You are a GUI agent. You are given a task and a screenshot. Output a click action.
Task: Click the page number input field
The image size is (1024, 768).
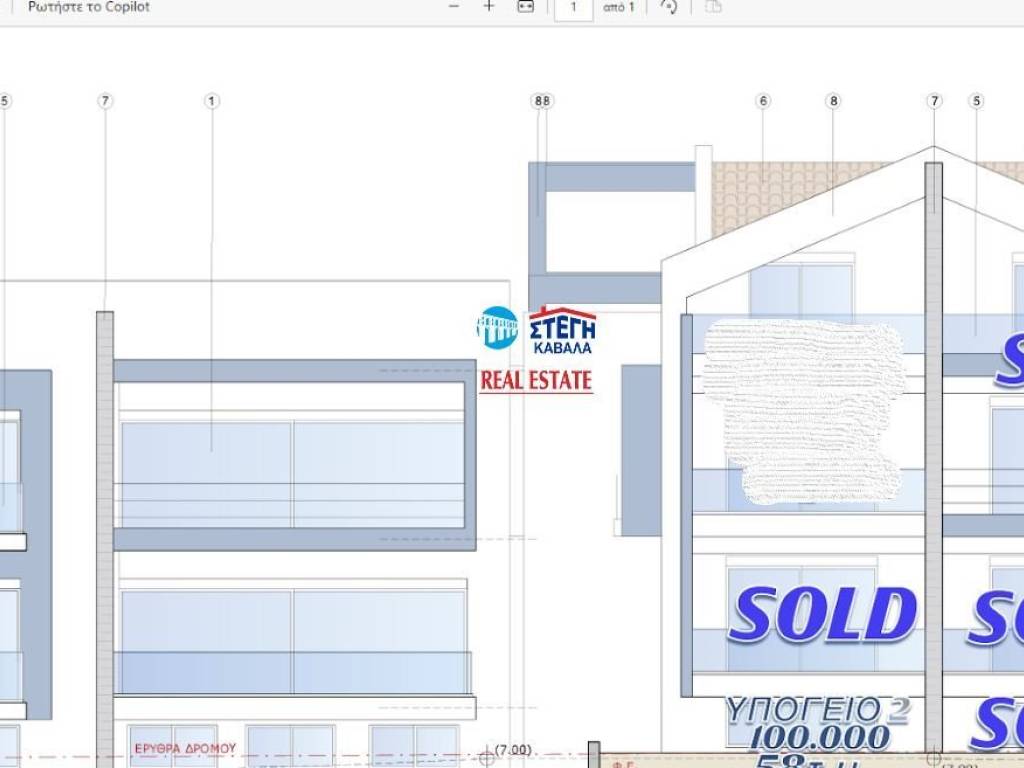[x=573, y=8]
